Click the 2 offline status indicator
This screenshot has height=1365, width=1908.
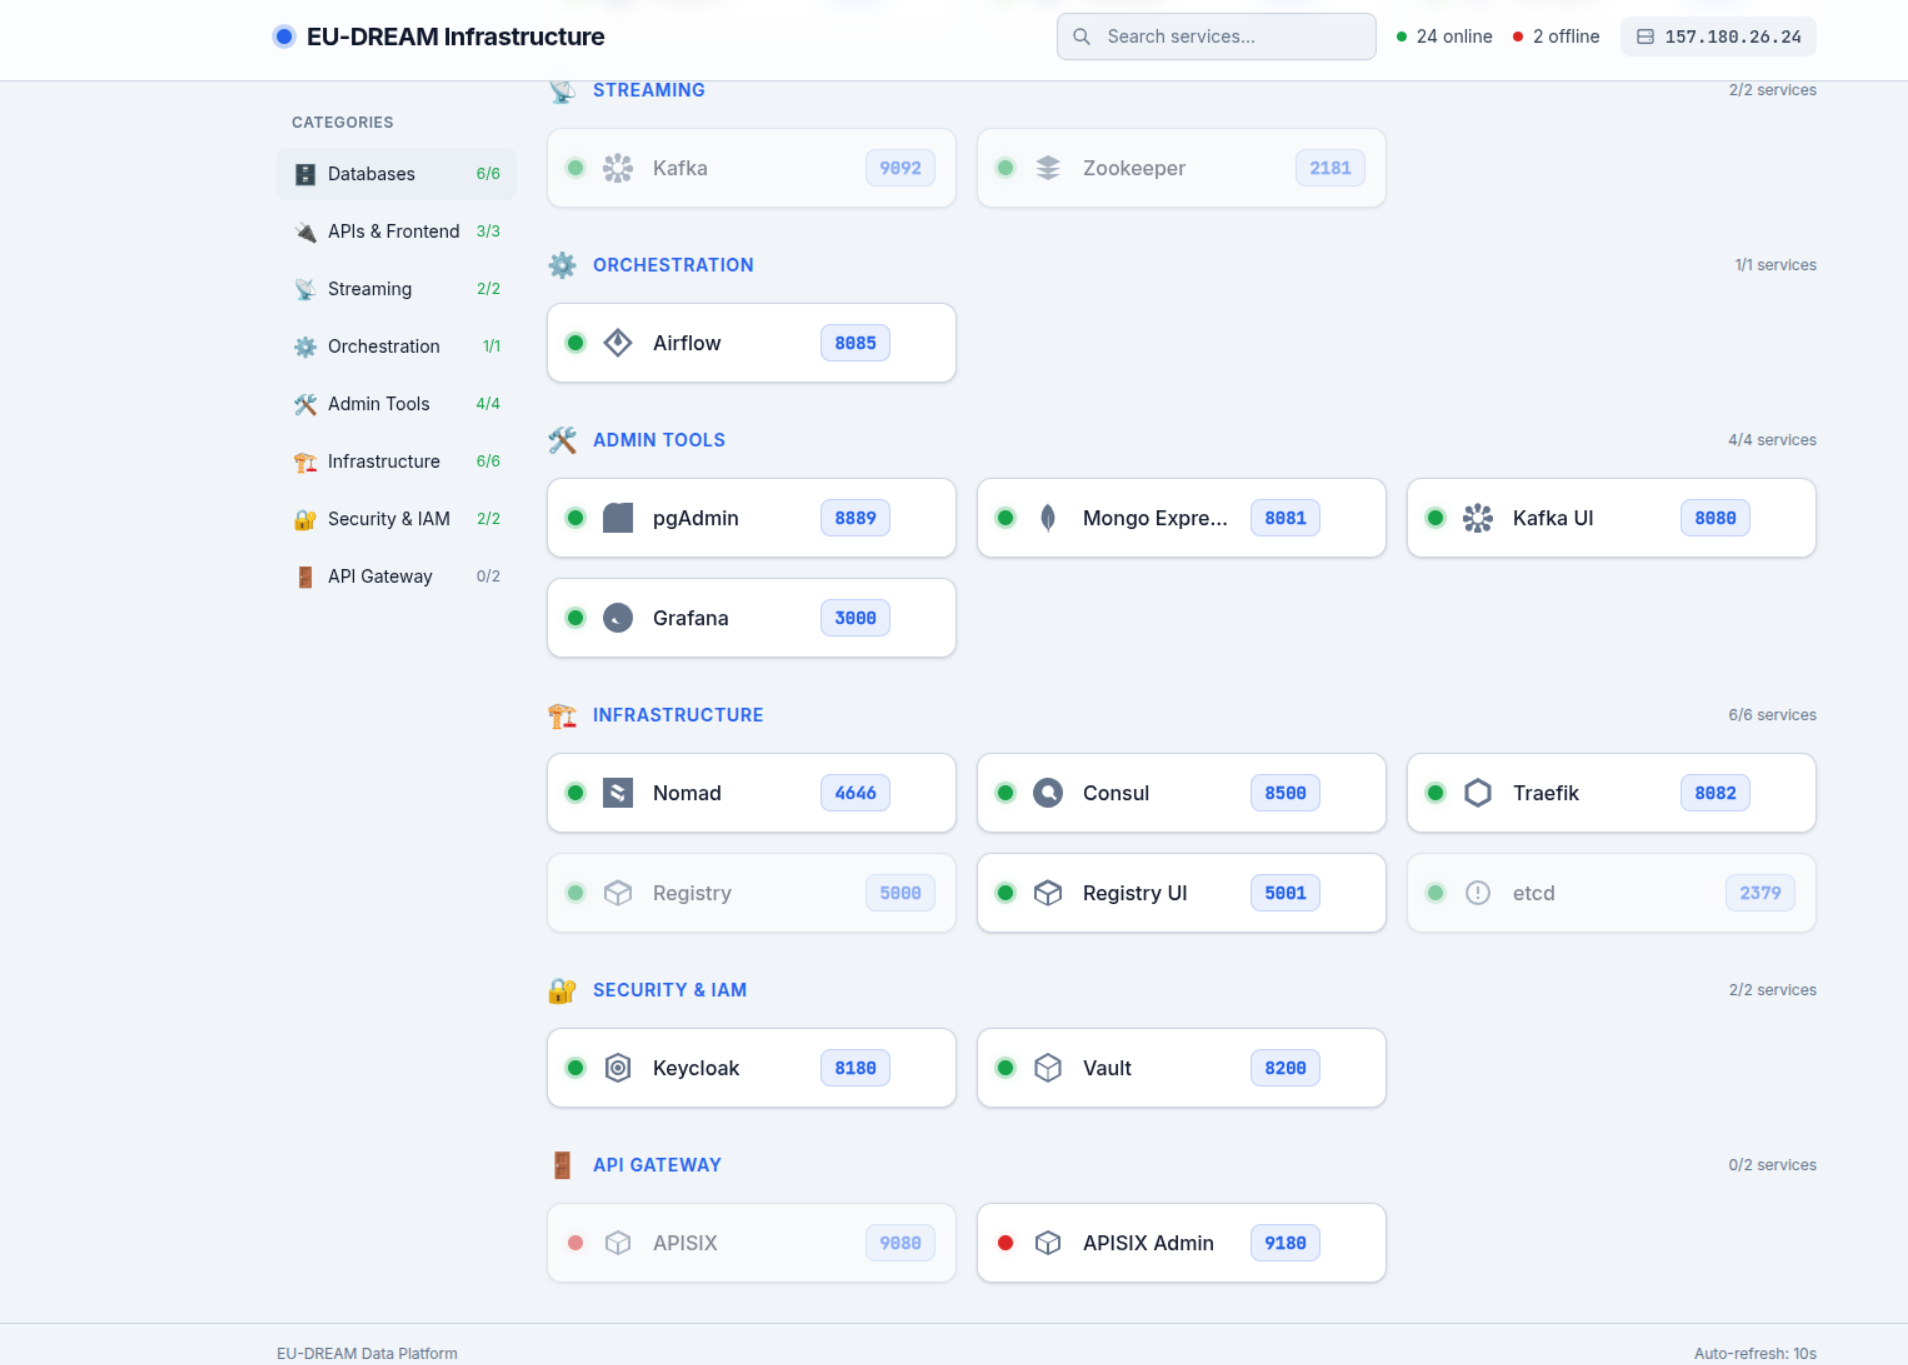point(1556,37)
